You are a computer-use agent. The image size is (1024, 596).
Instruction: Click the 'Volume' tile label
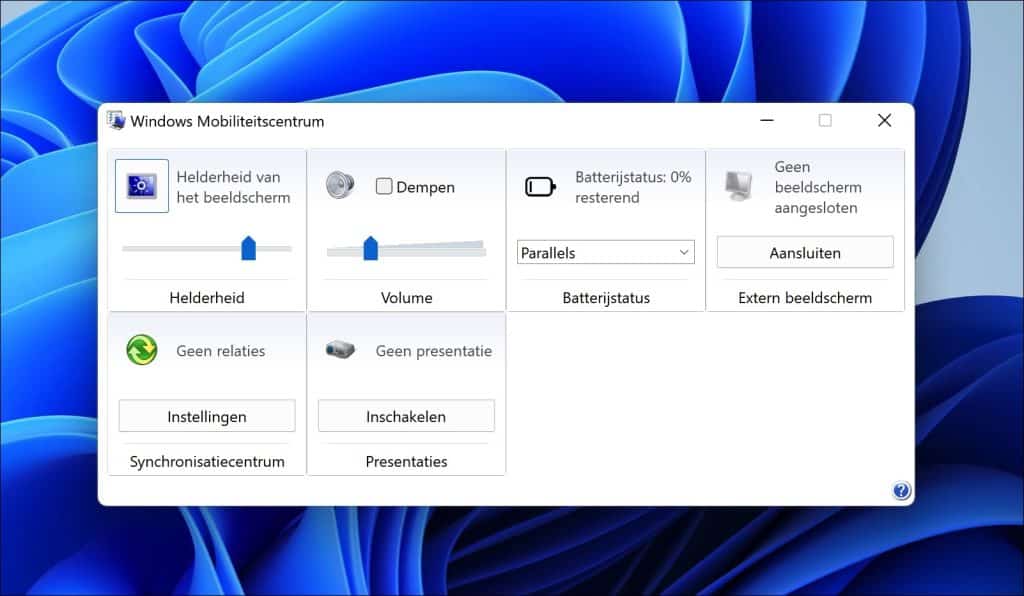point(406,298)
